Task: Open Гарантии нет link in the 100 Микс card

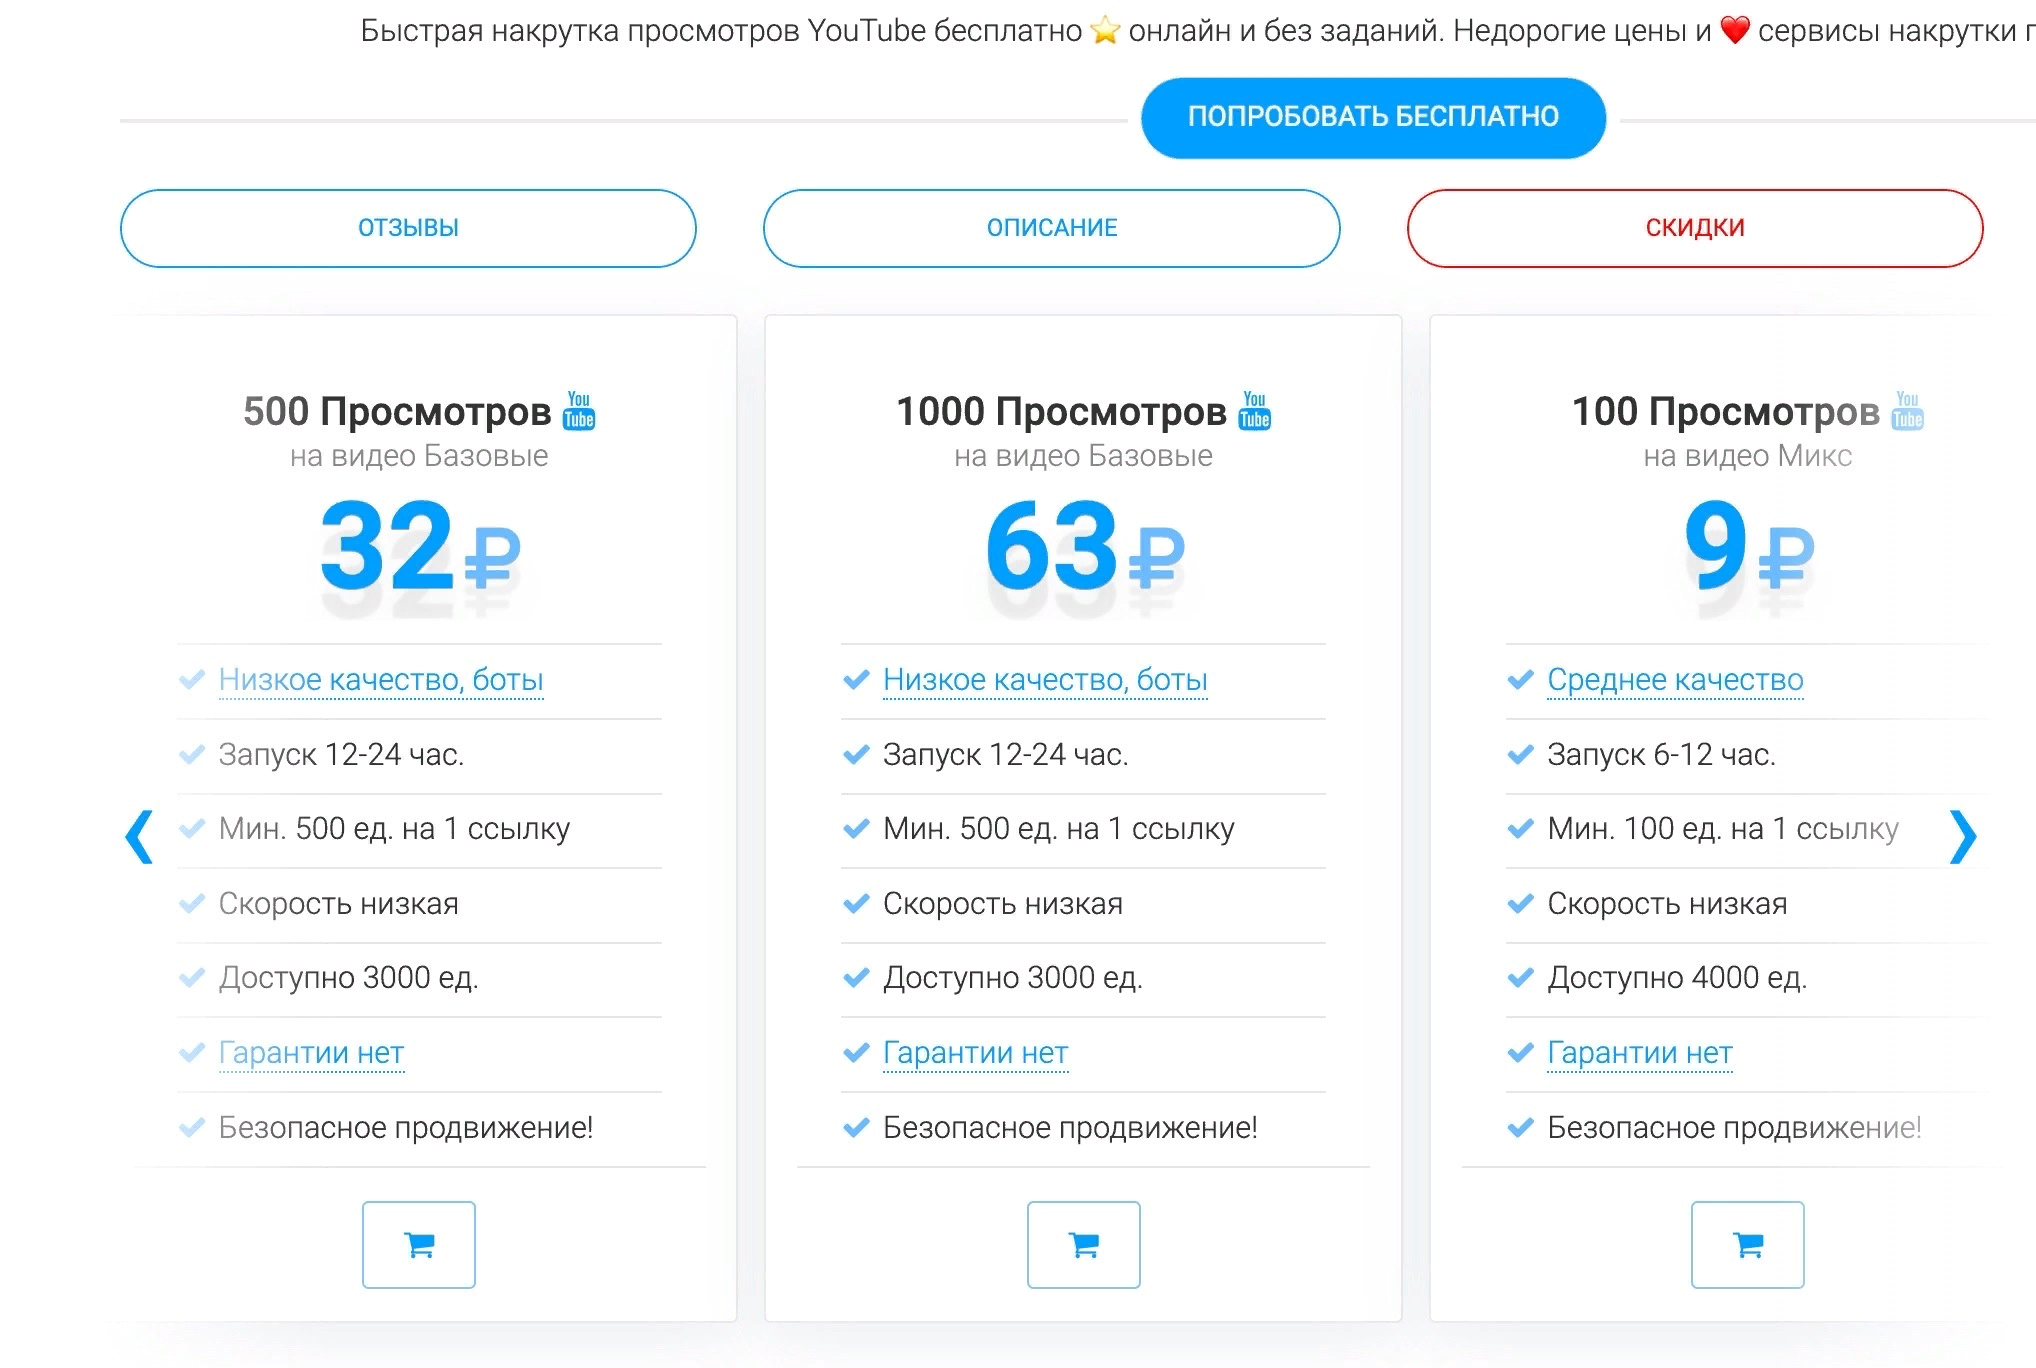Action: point(1639,1053)
